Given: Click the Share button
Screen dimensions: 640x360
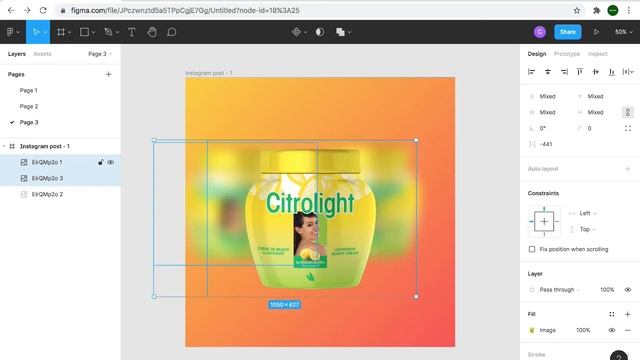Looking at the screenshot, I should click(x=568, y=32).
